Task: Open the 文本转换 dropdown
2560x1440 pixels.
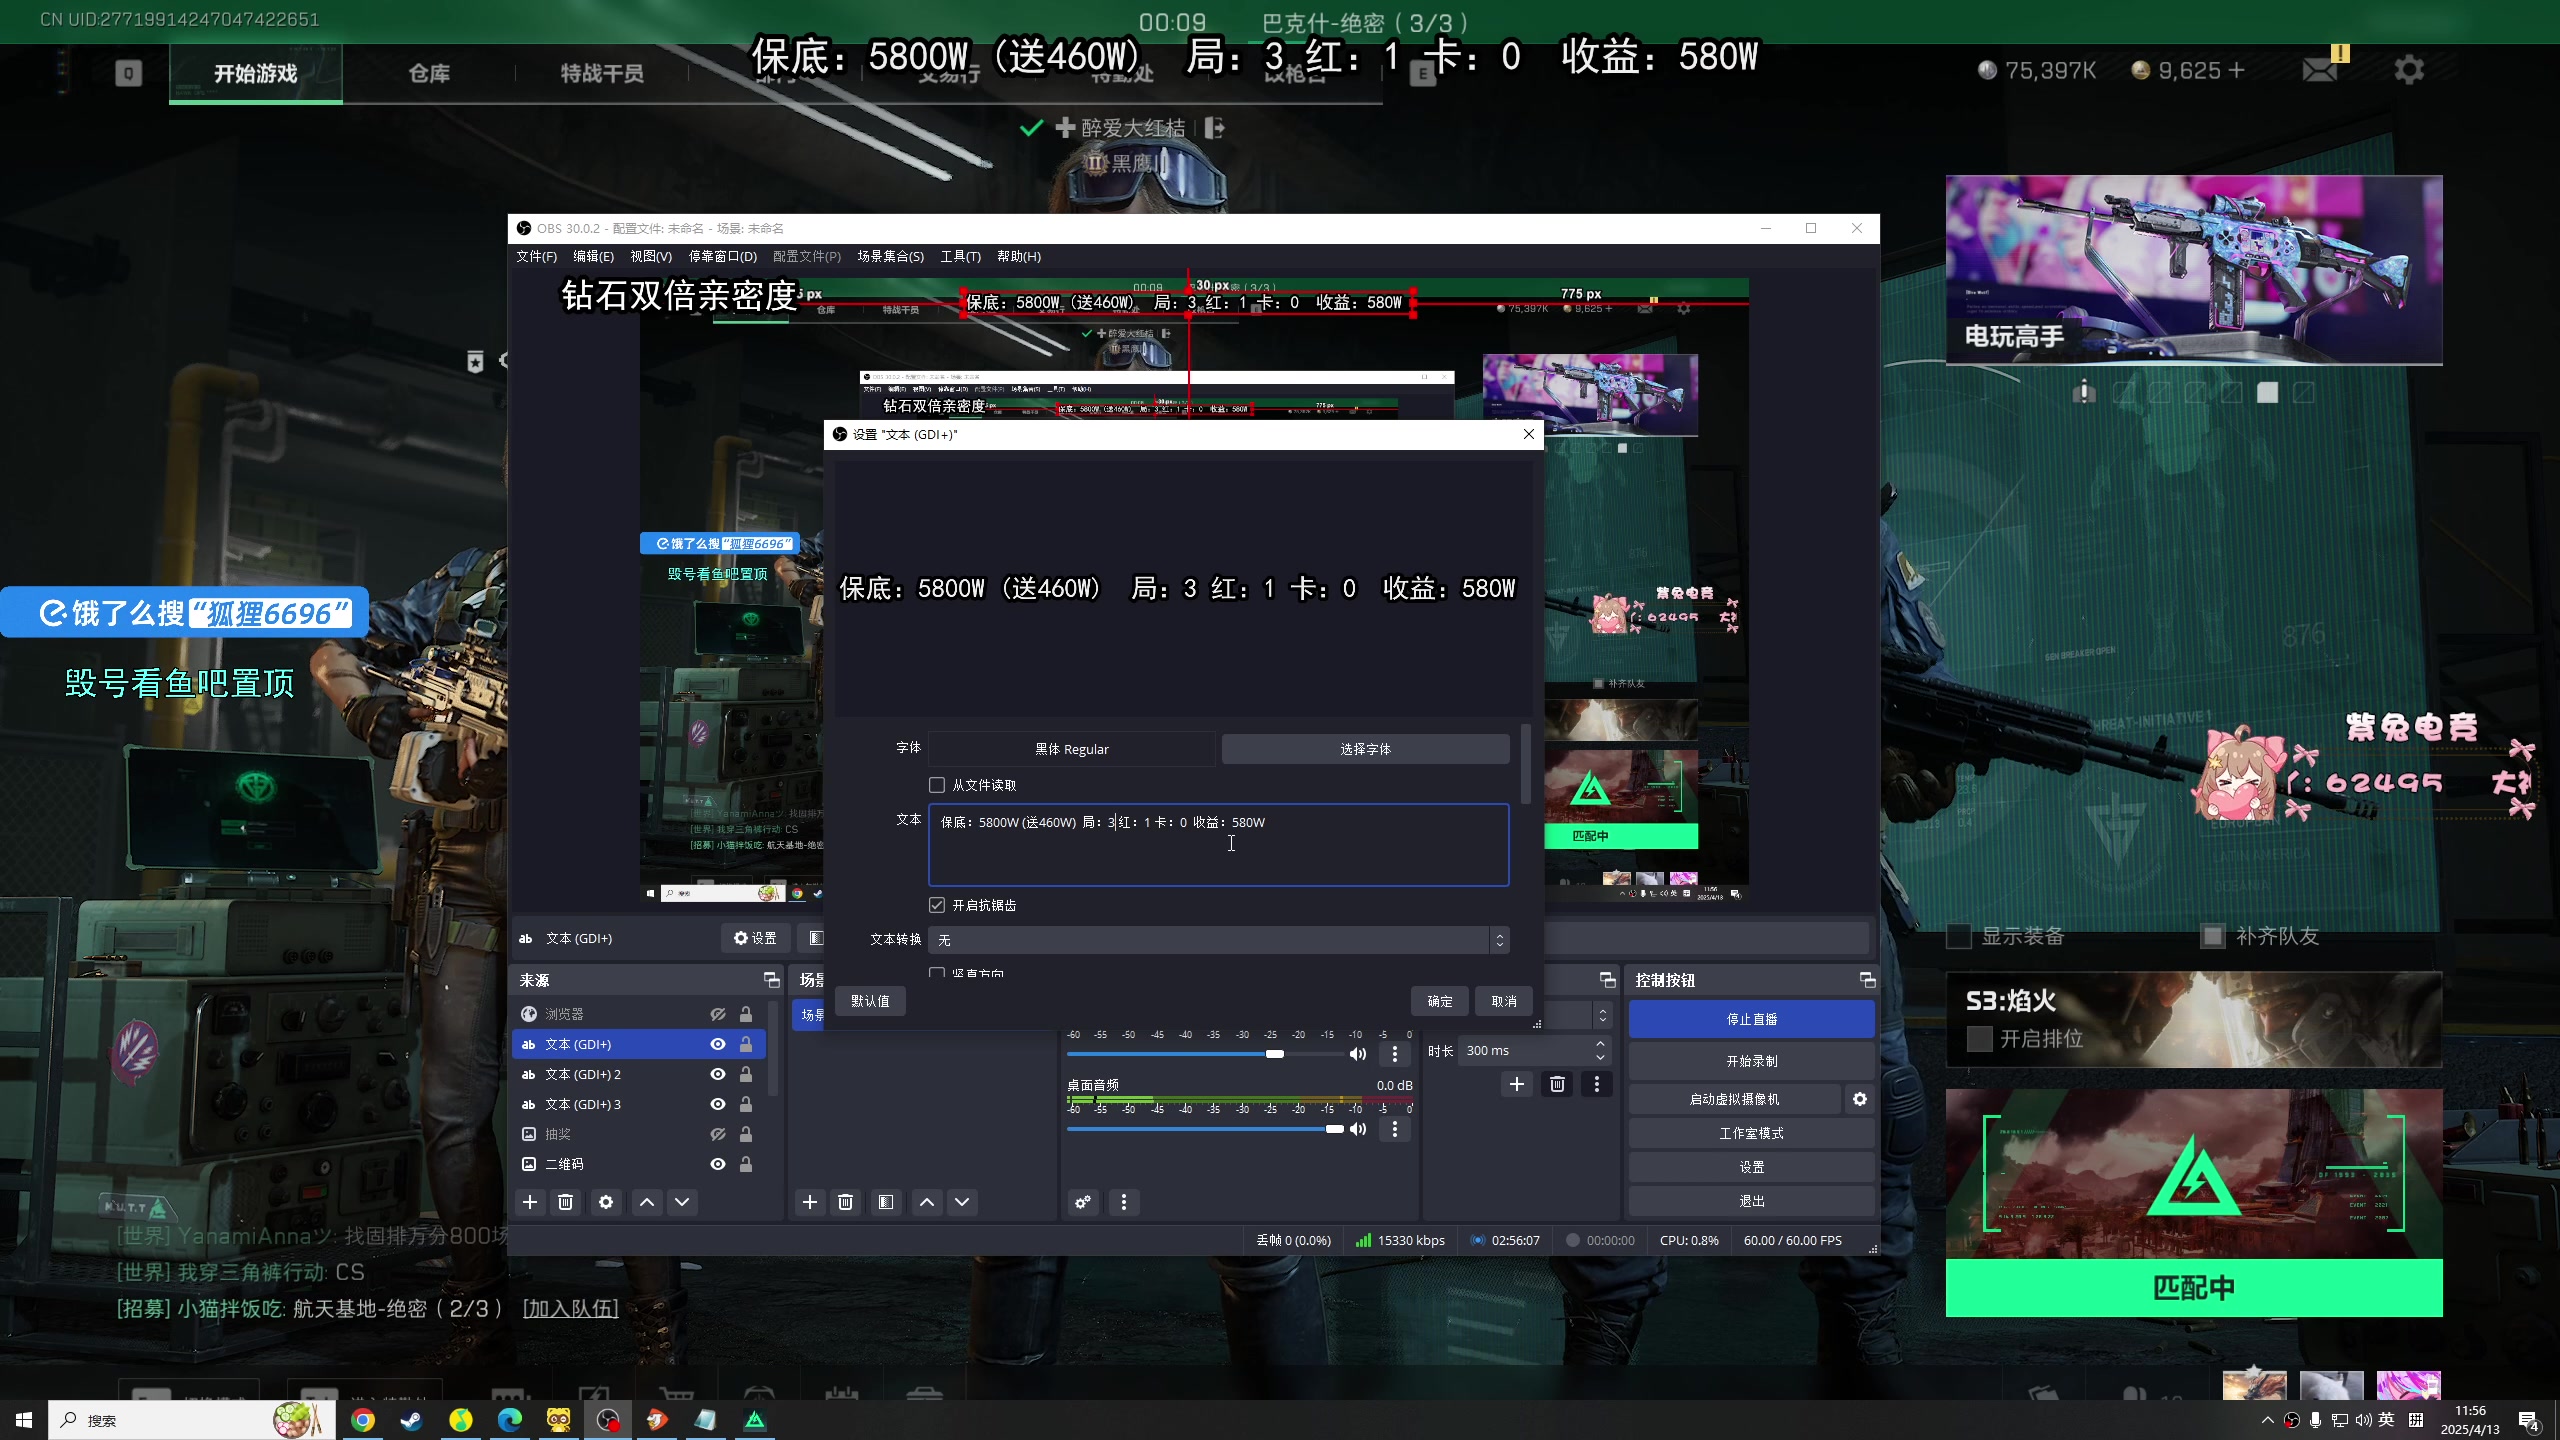Action: (1219, 940)
